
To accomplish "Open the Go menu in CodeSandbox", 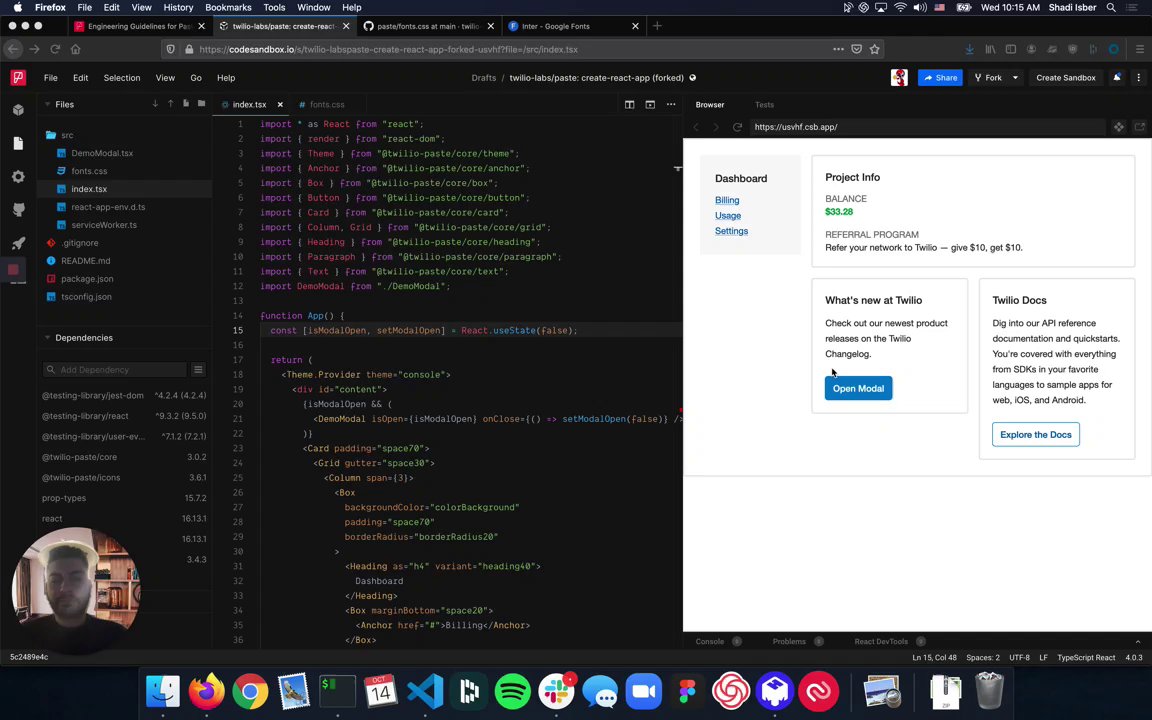I will coord(196,77).
